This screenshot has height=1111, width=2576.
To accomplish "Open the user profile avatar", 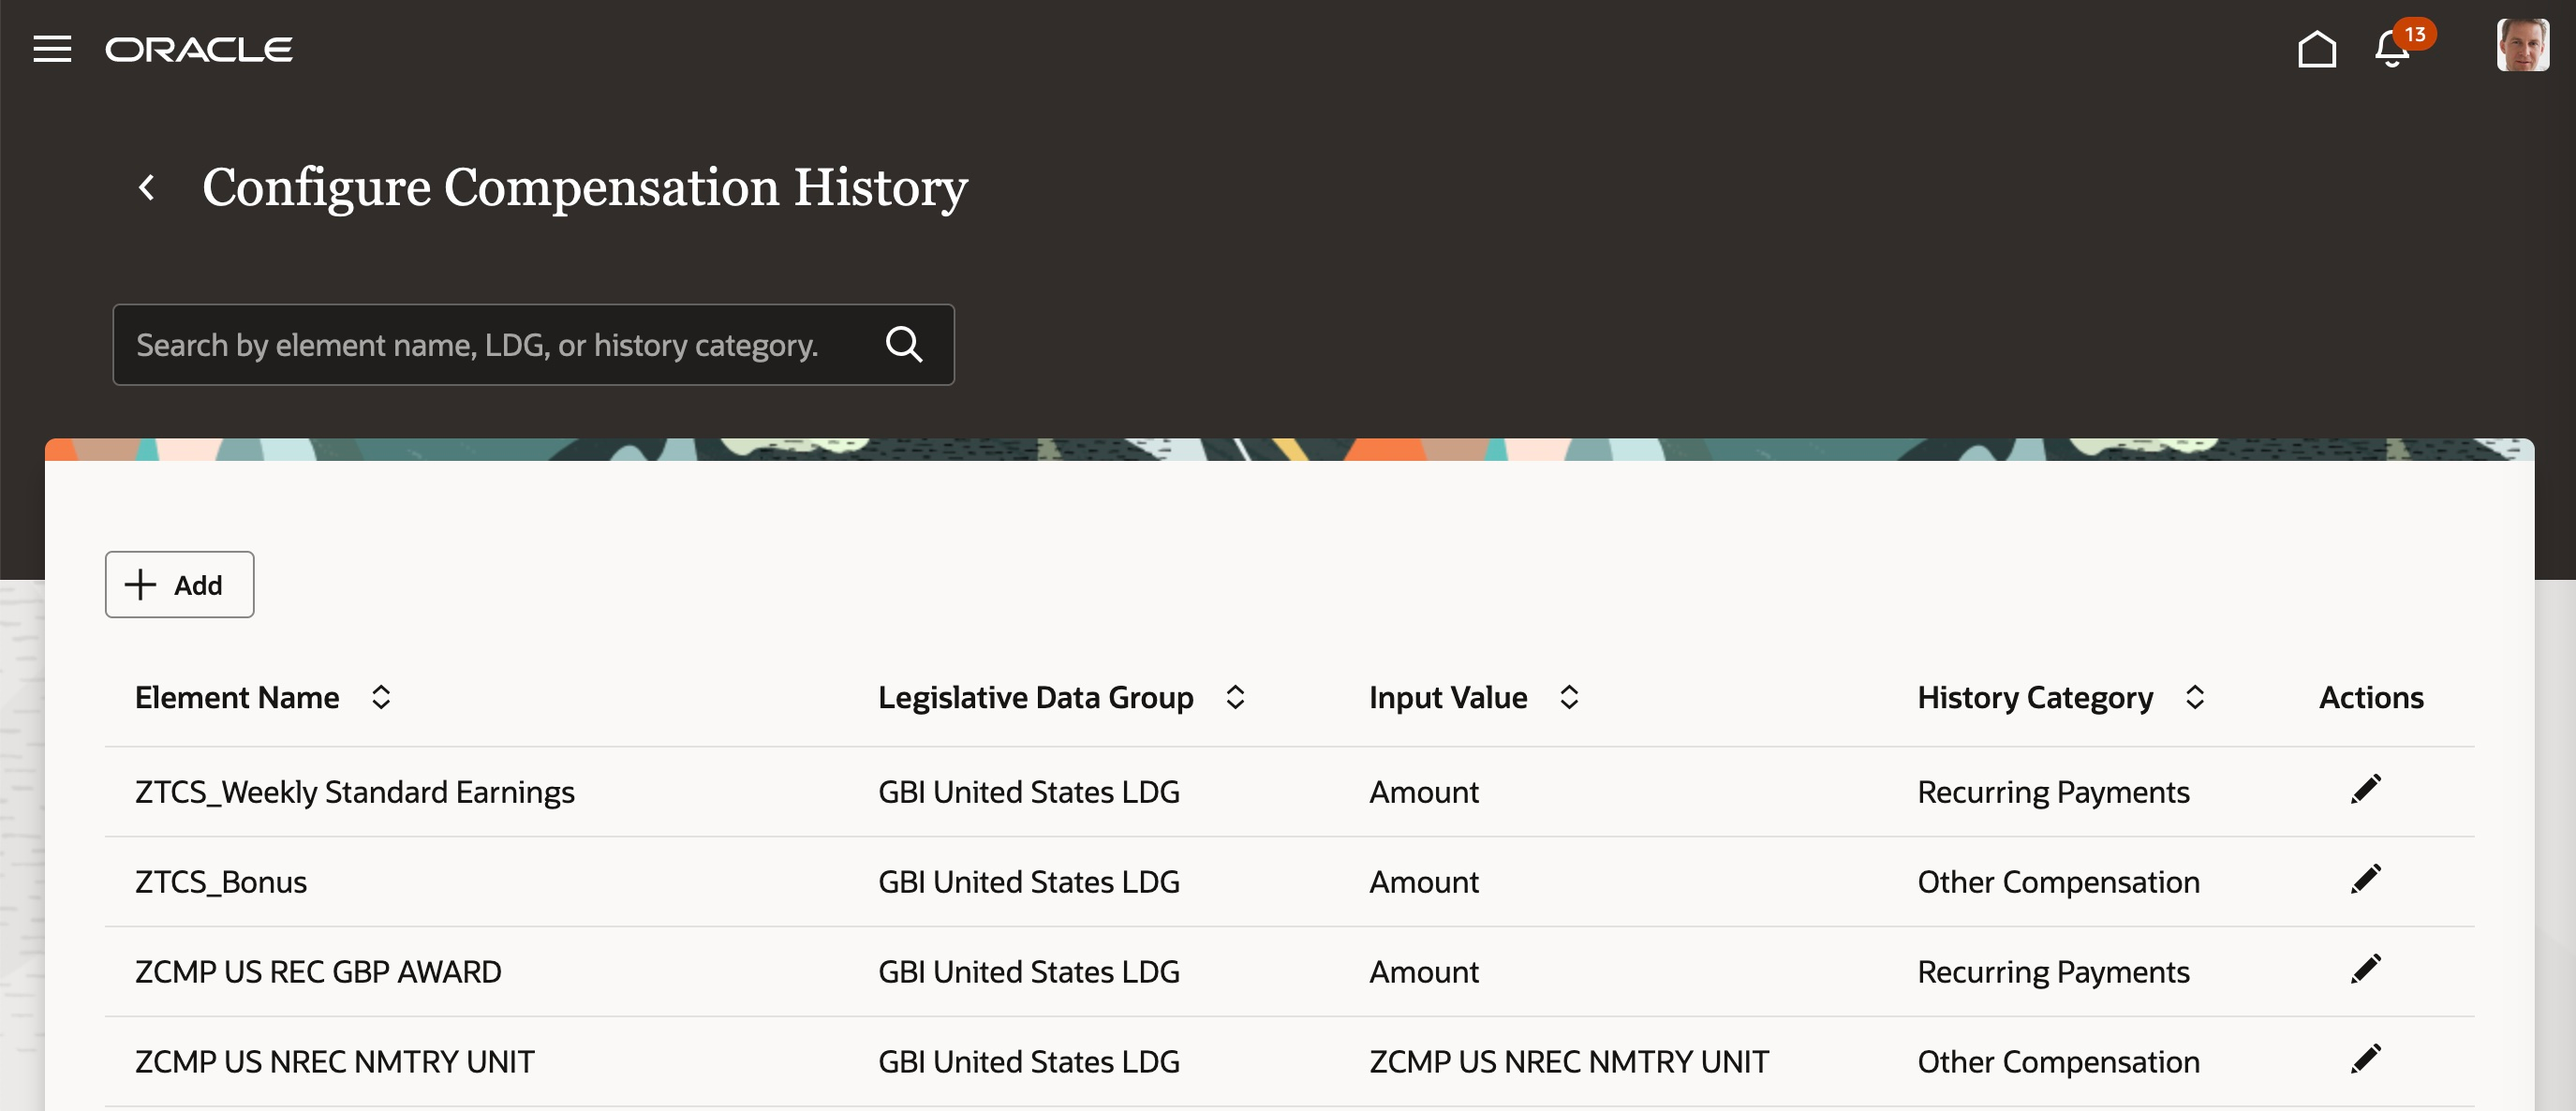I will [2522, 45].
